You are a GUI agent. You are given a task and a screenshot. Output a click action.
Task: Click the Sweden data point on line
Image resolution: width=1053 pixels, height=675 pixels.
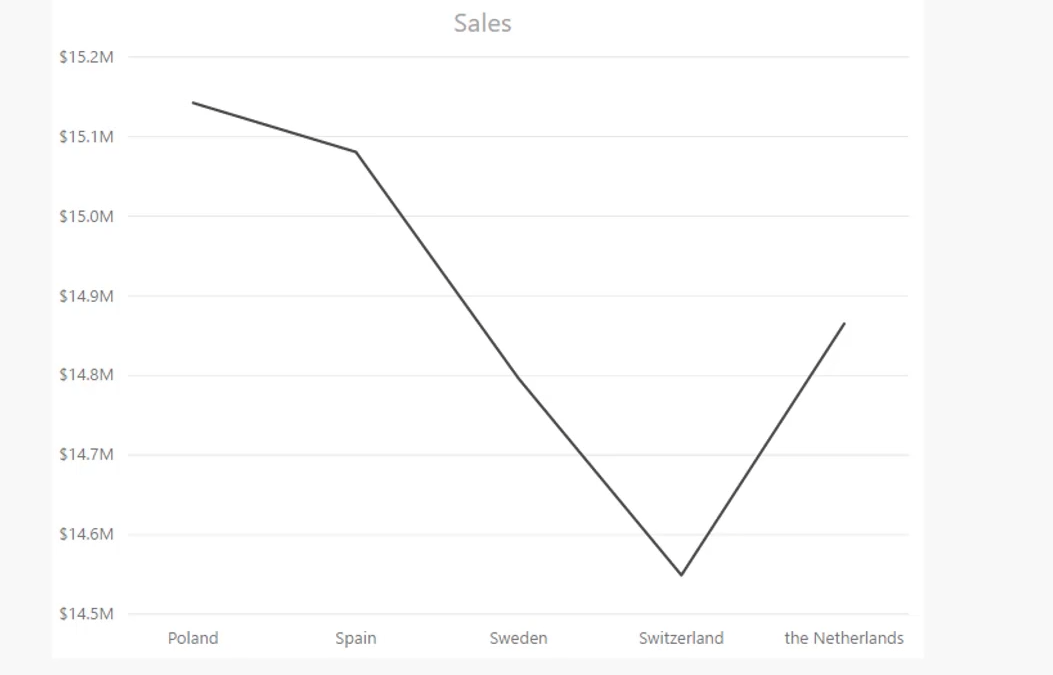coord(518,377)
